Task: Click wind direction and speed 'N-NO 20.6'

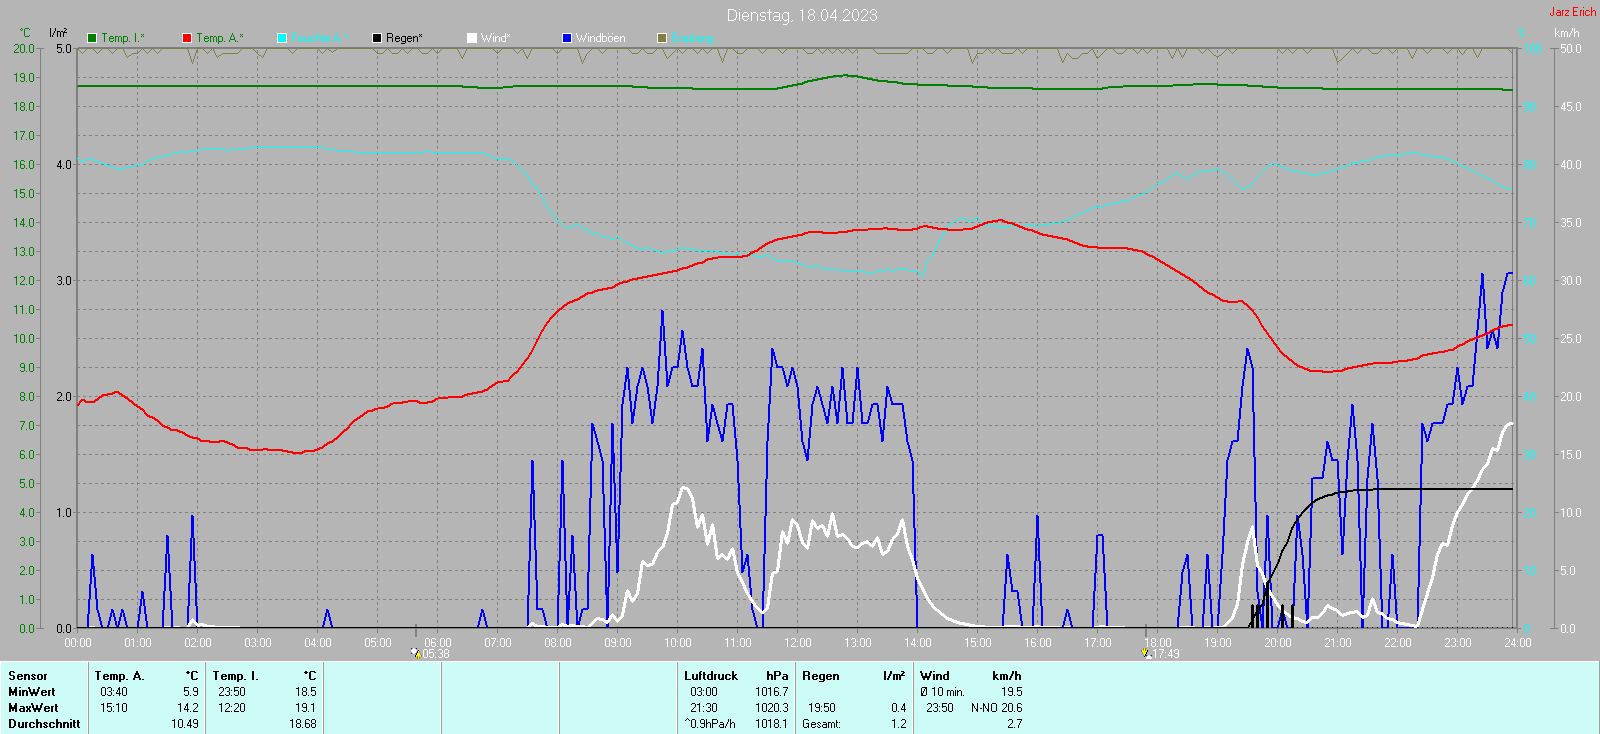Action: pyautogui.click(x=996, y=708)
